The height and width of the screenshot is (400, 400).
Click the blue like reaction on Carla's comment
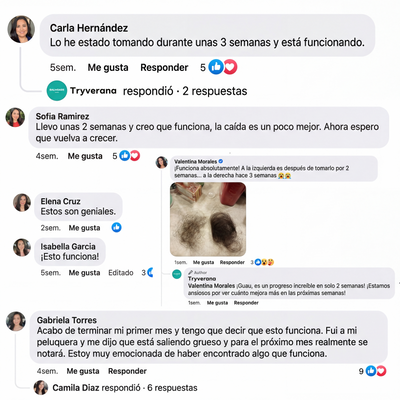[216, 67]
